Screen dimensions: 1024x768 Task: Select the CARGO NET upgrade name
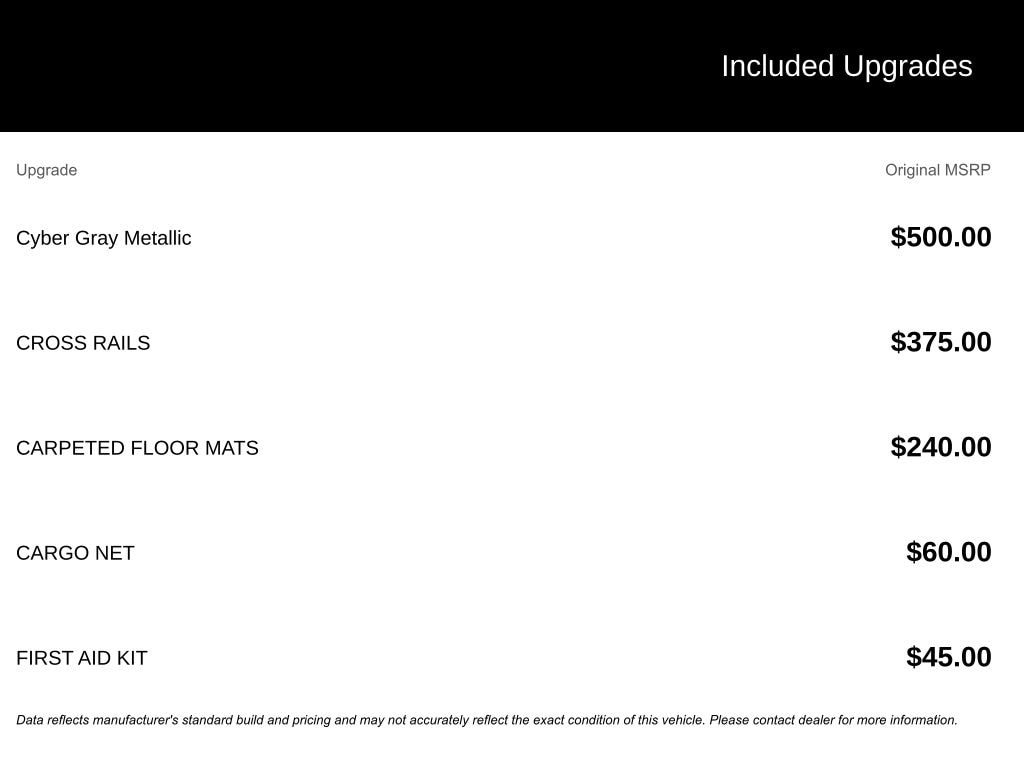click(75, 553)
